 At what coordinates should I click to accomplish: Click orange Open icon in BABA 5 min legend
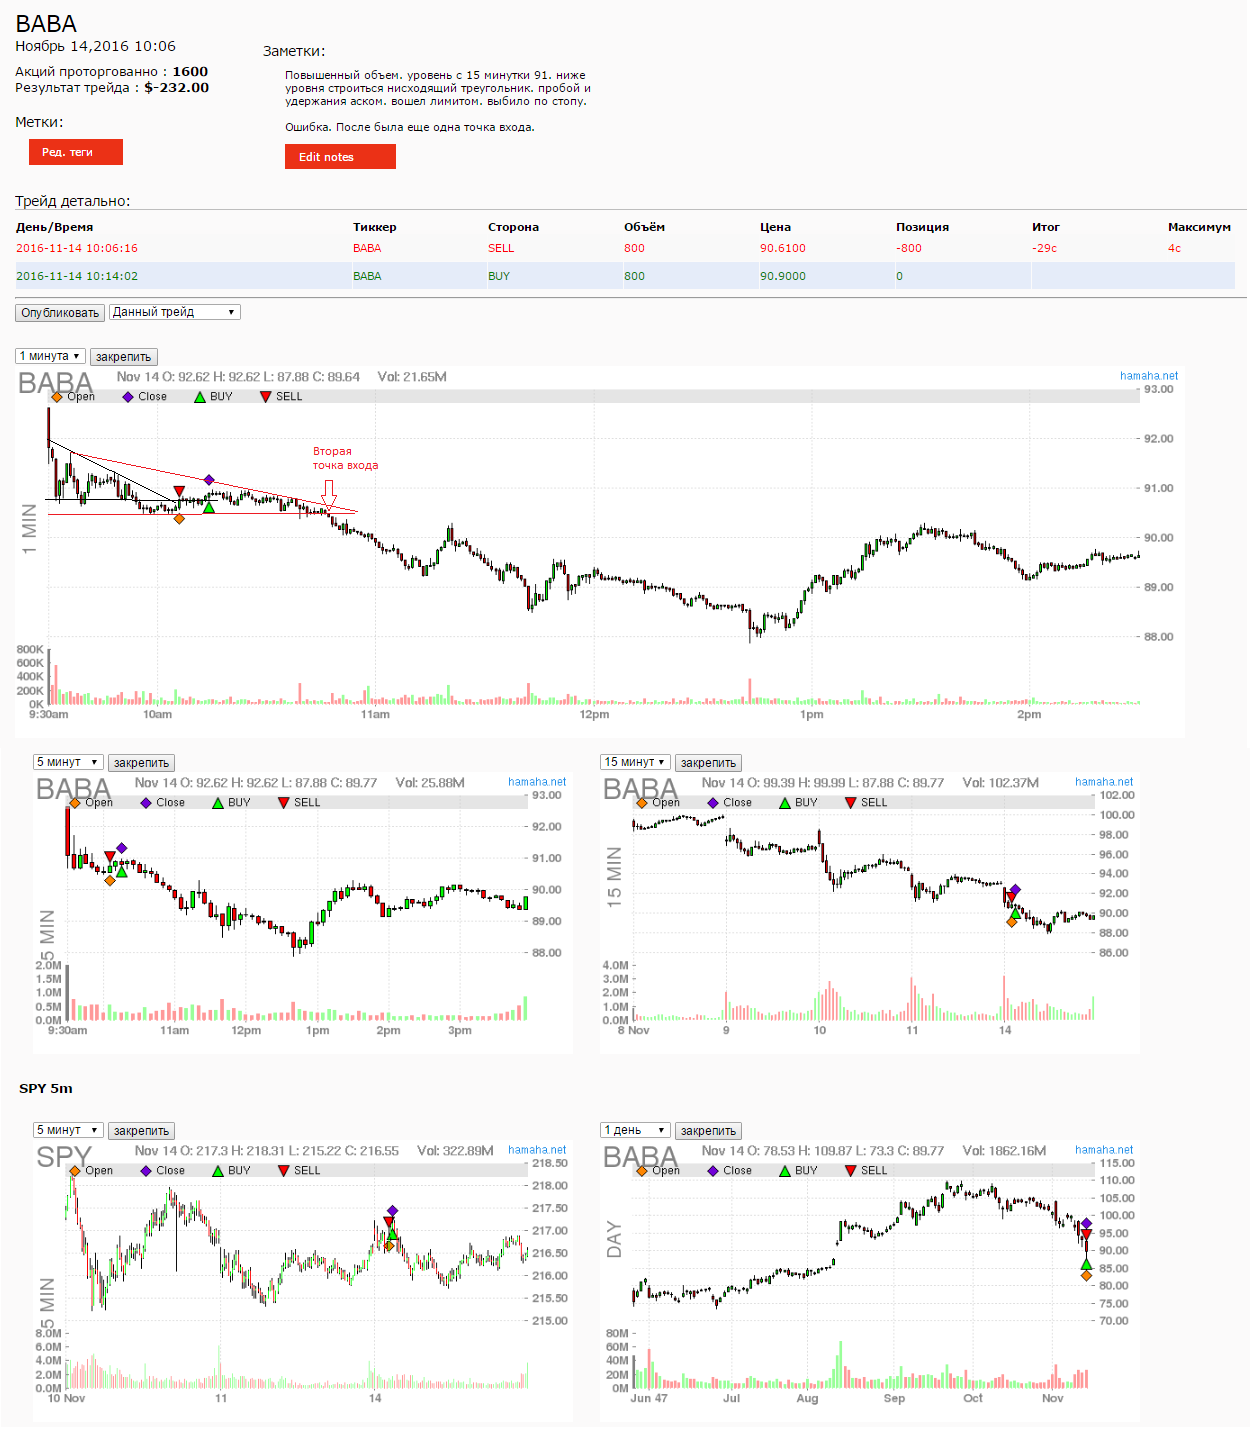point(75,803)
